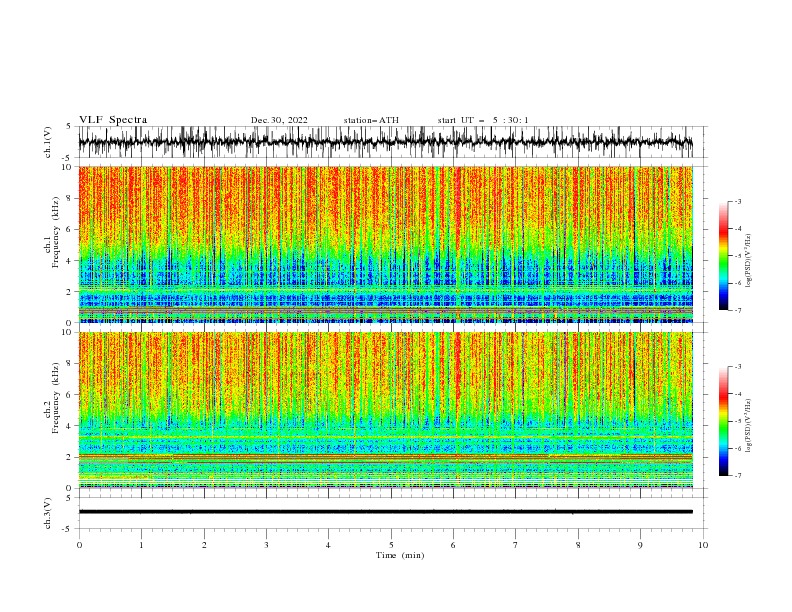This screenshot has width=792, height=612.
Task: Click the date "Dec.30, 2022"
Action: (279, 120)
